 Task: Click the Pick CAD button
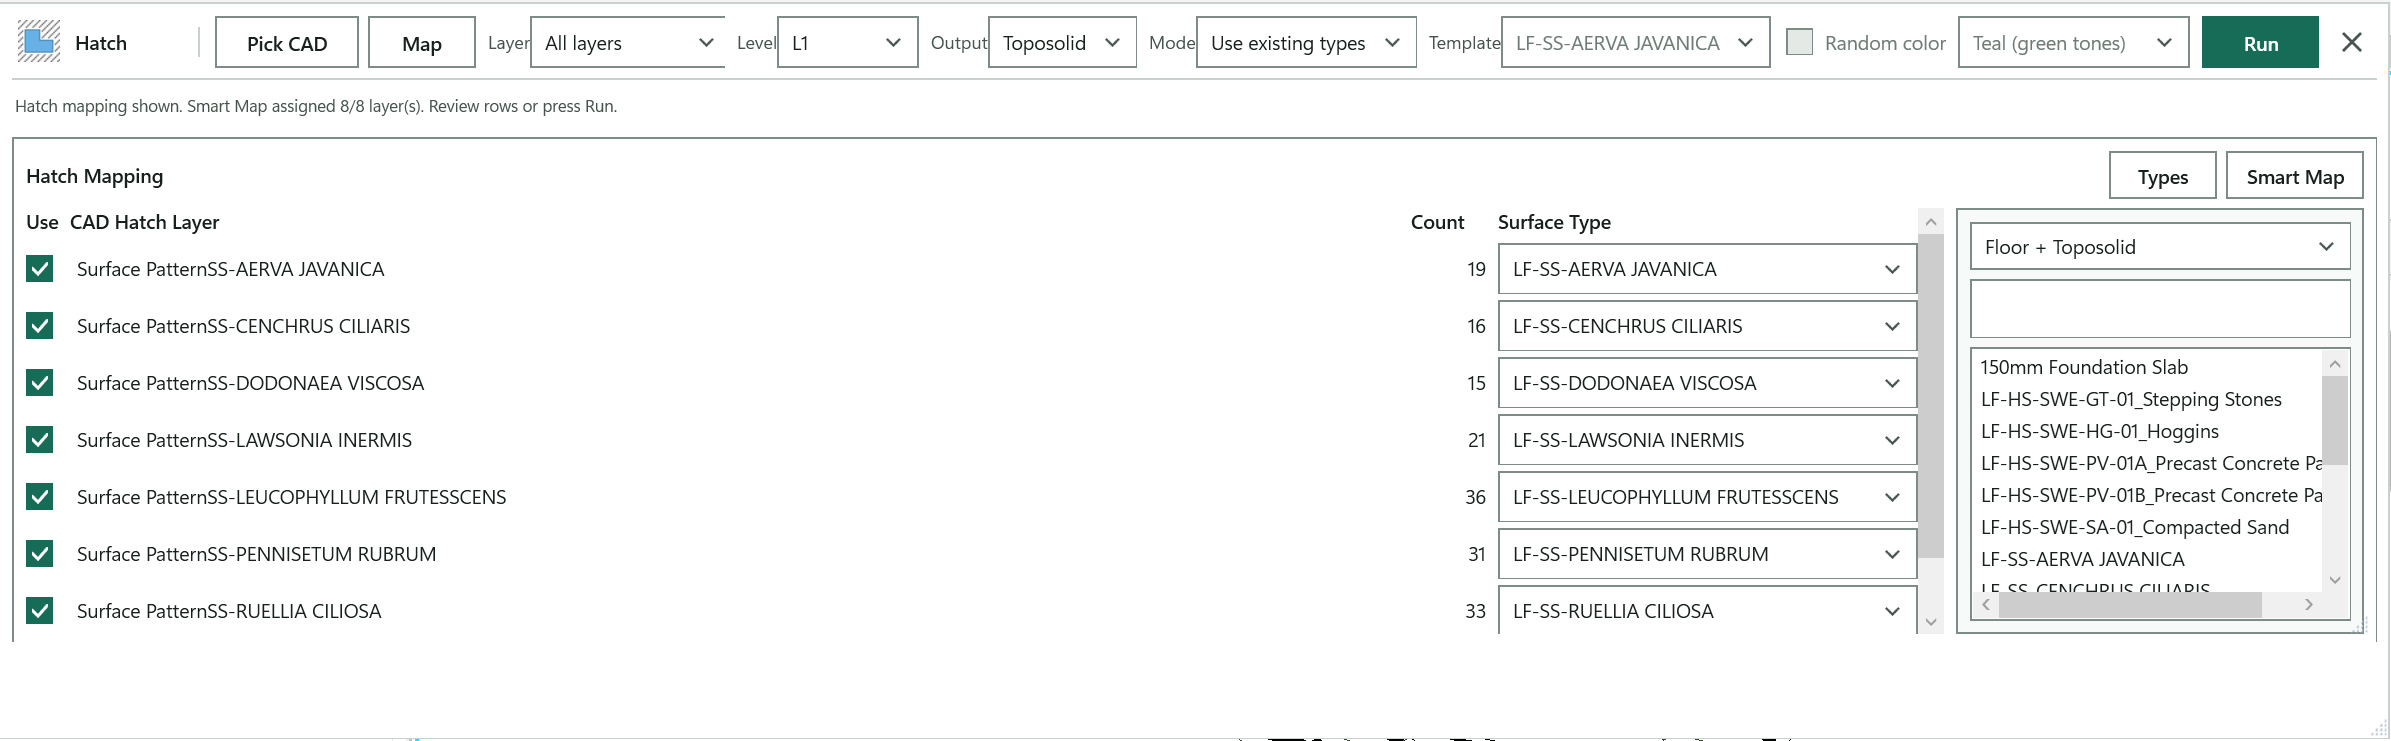pyautogui.click(x=287, y=42)
